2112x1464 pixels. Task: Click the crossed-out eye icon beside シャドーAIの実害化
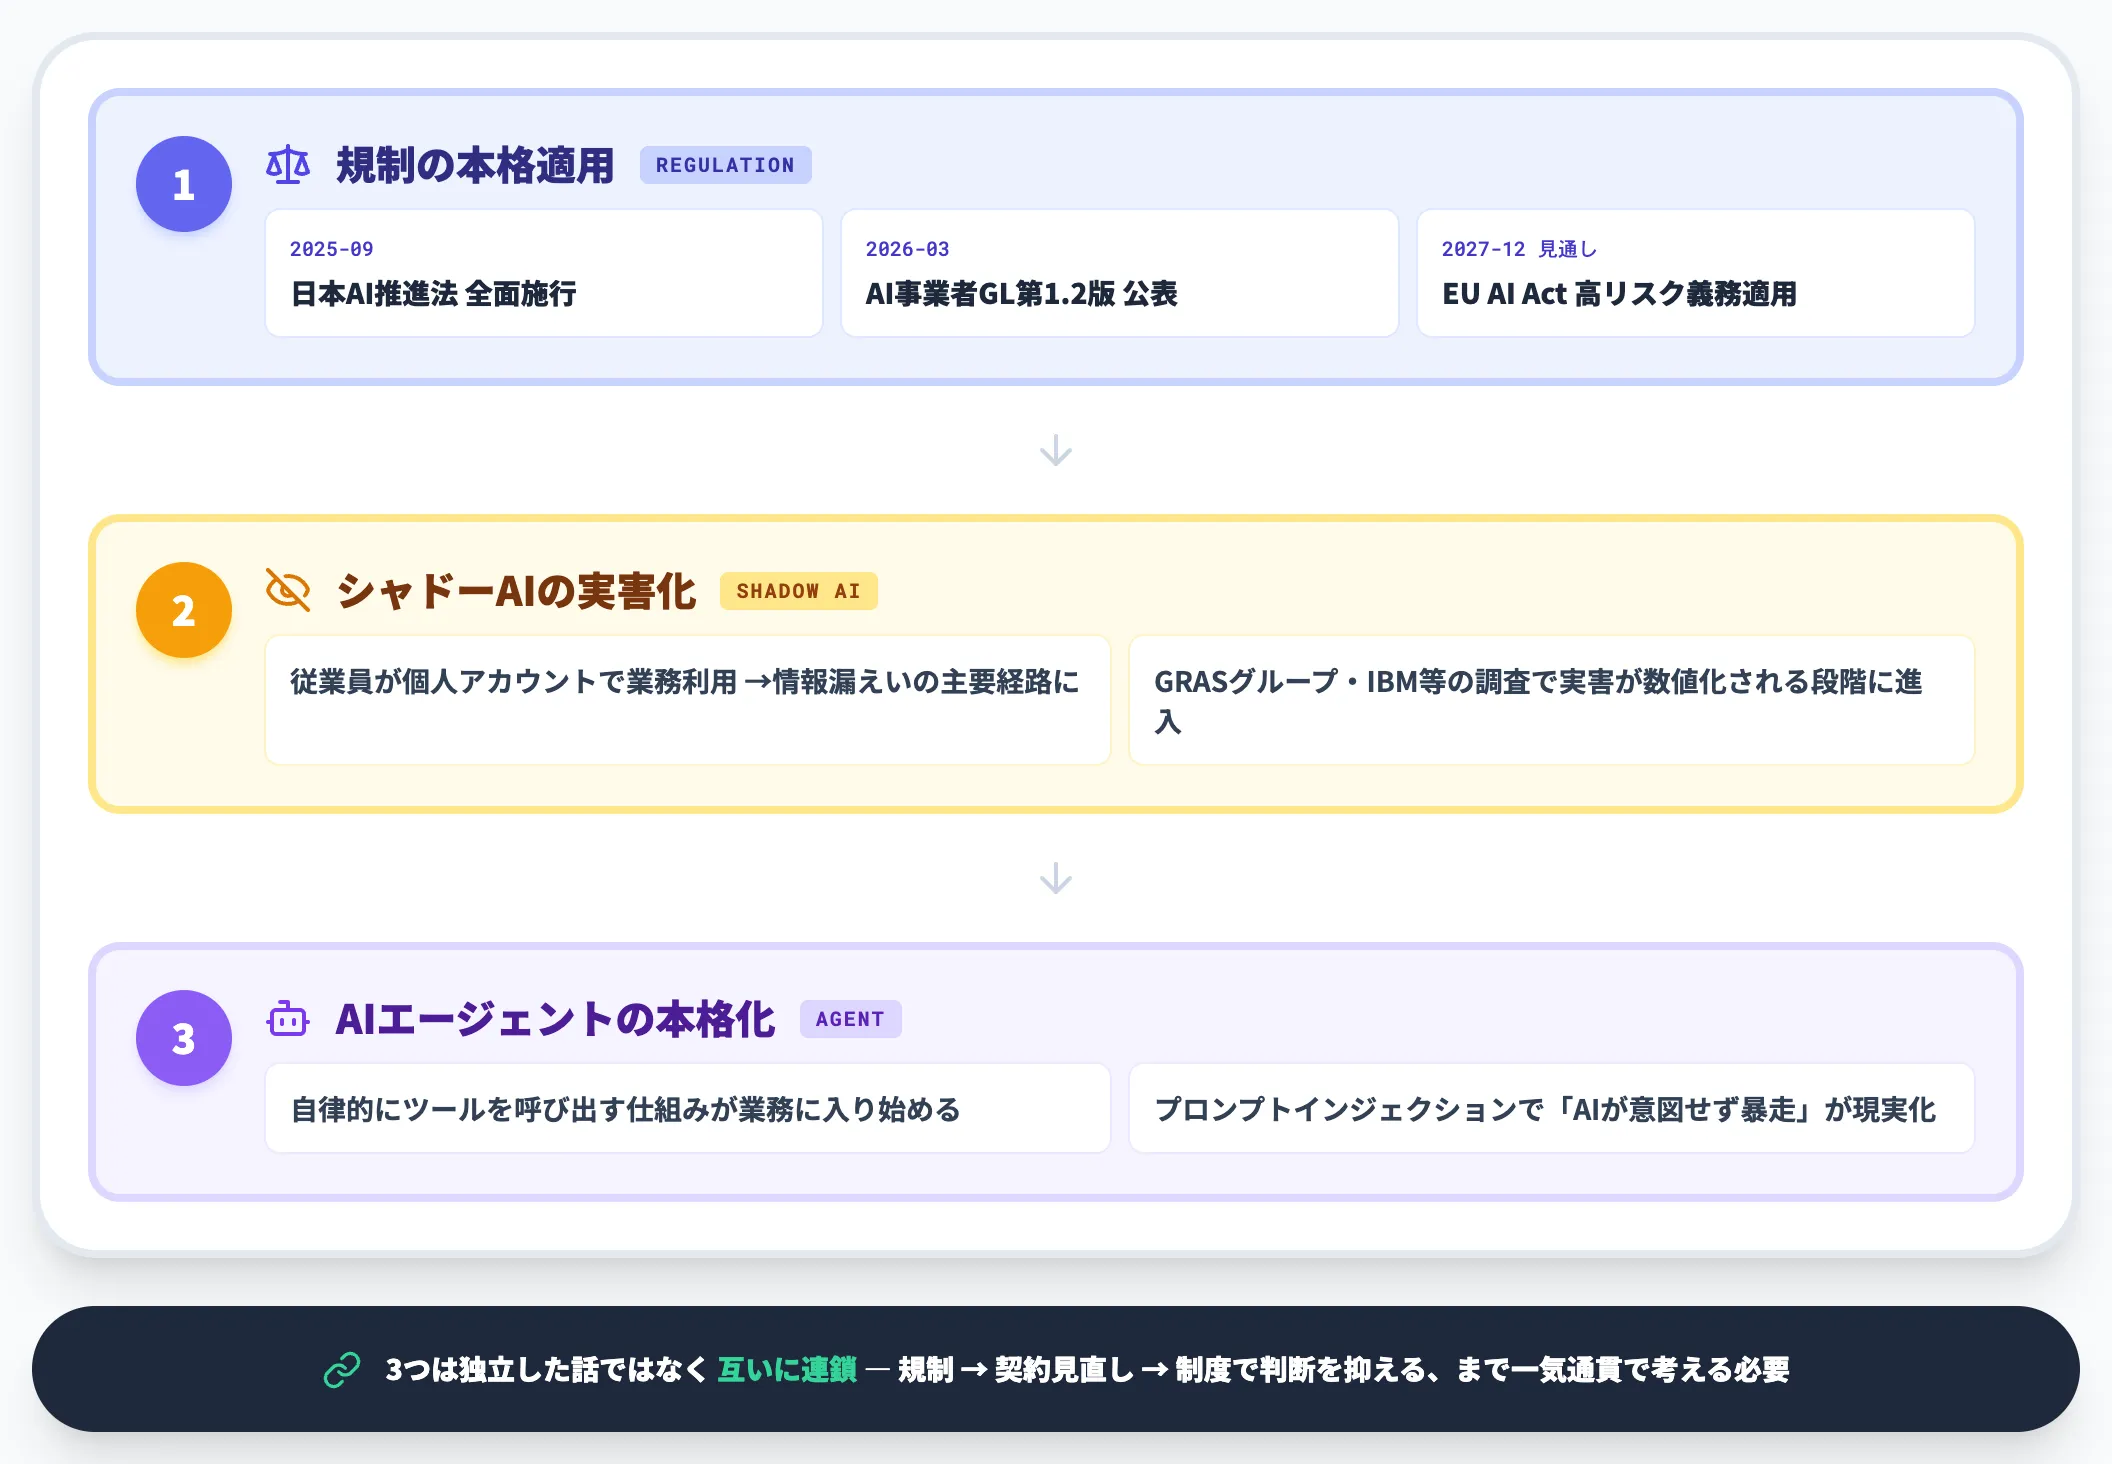[288, 591]
